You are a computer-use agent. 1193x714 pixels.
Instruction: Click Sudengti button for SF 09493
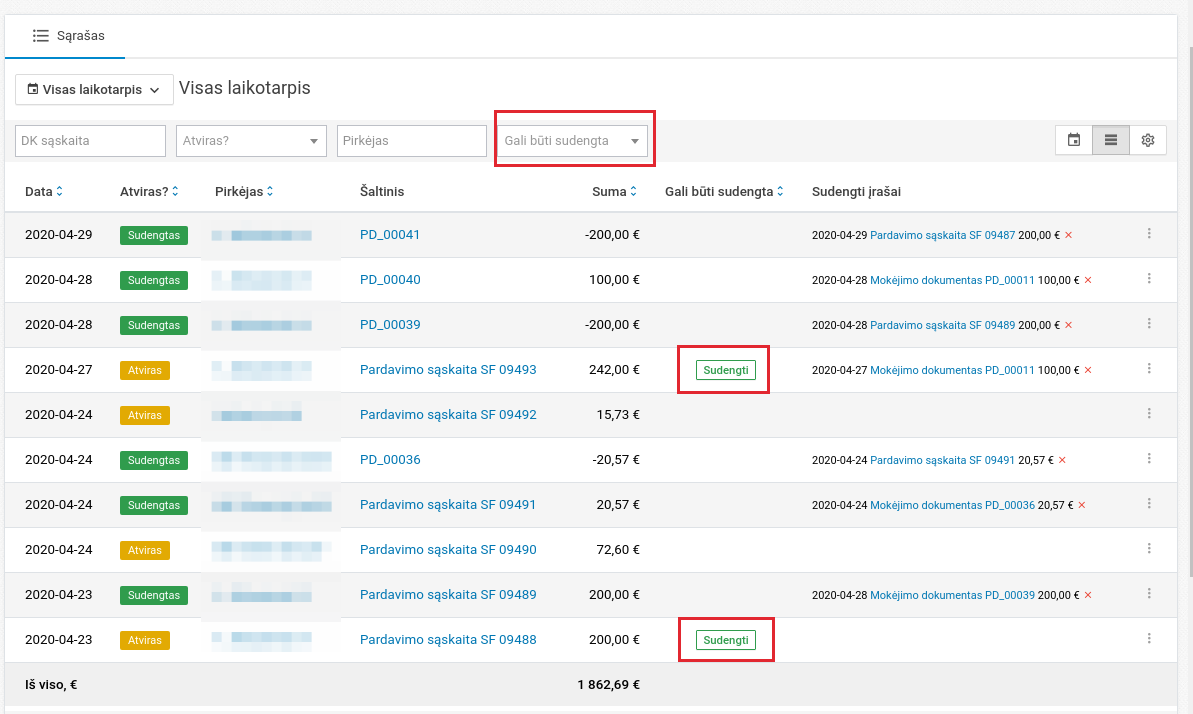click(x=725, y=370)
